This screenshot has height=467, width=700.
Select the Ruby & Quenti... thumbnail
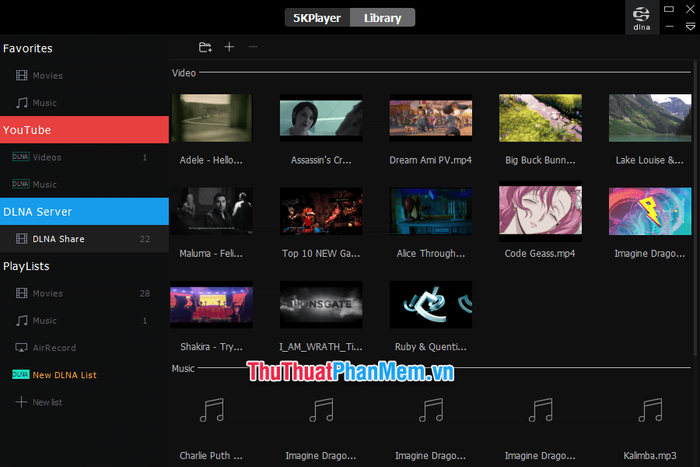coord(431,304)
